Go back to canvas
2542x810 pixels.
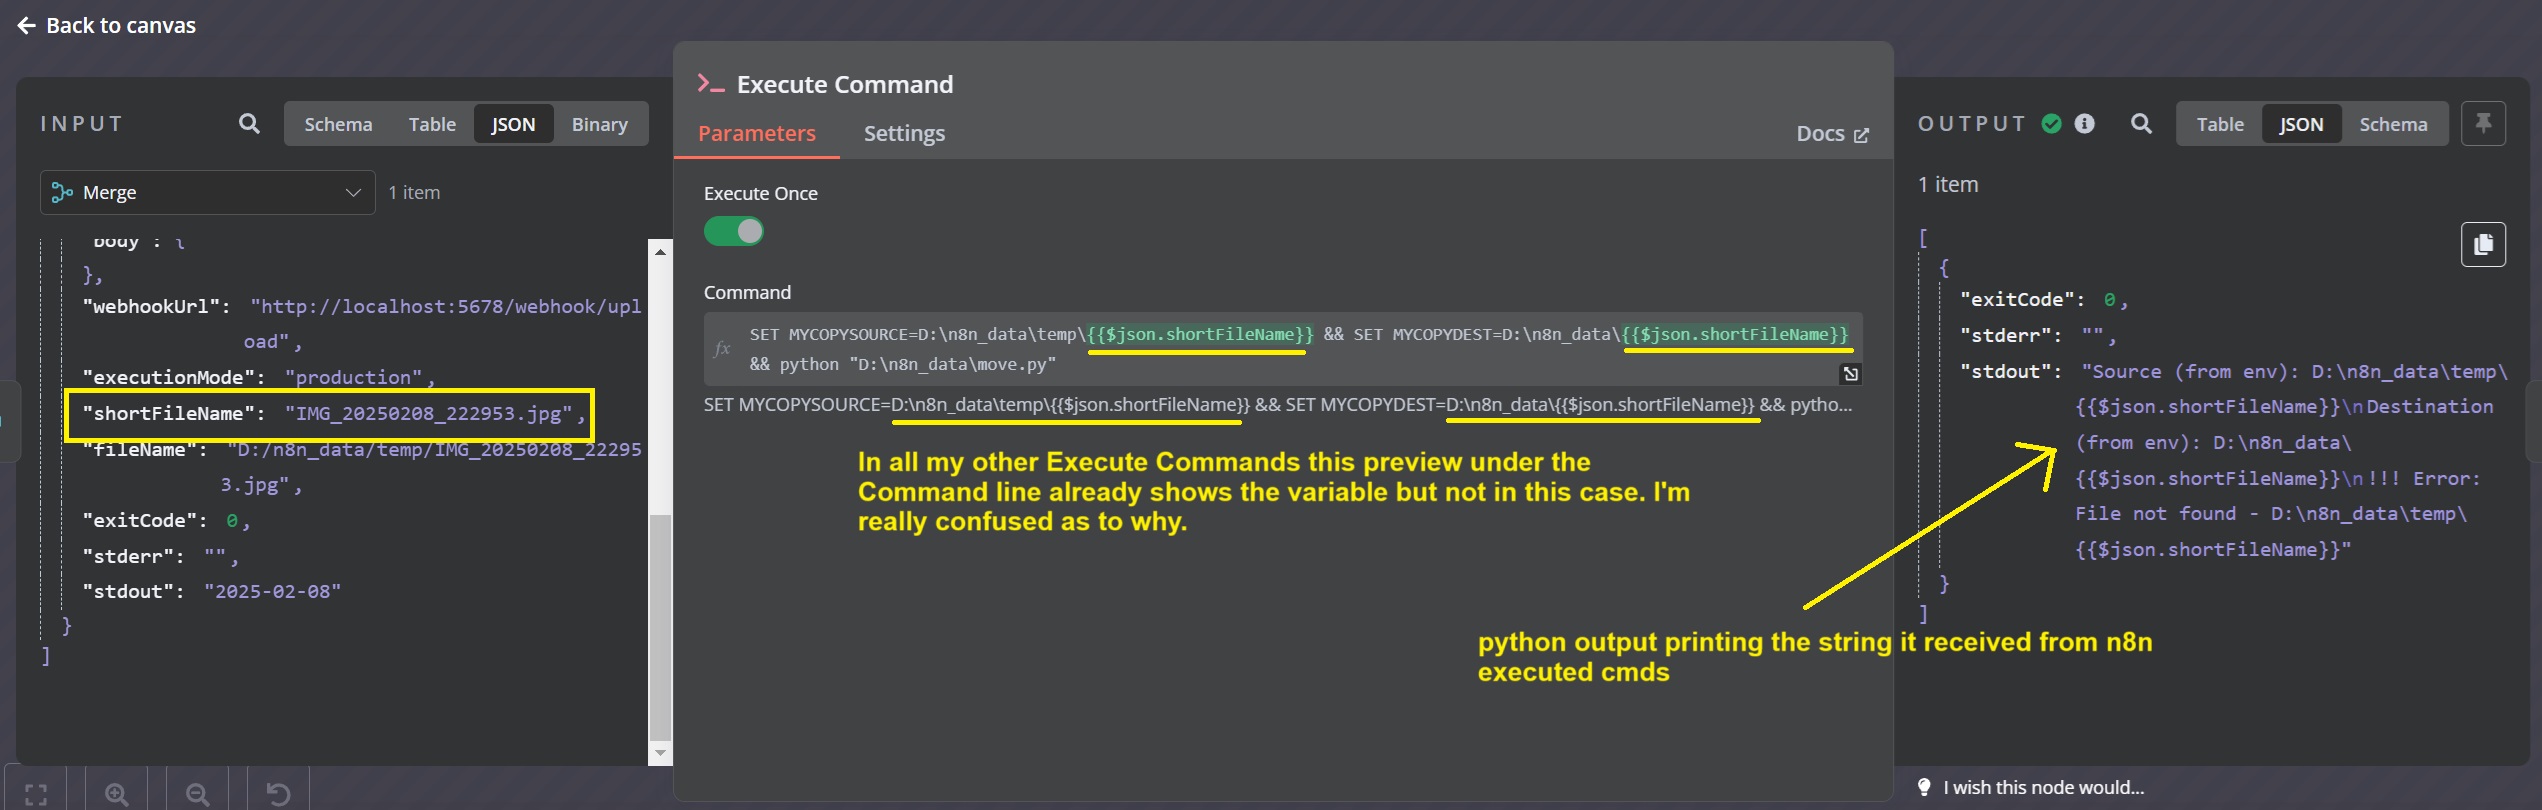107,26
